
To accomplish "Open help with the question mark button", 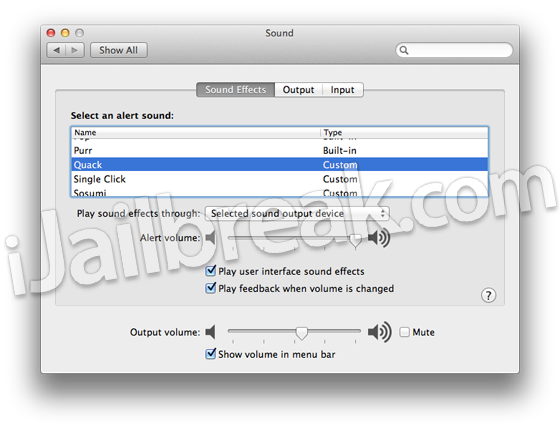I will click(x=488, y=295).
